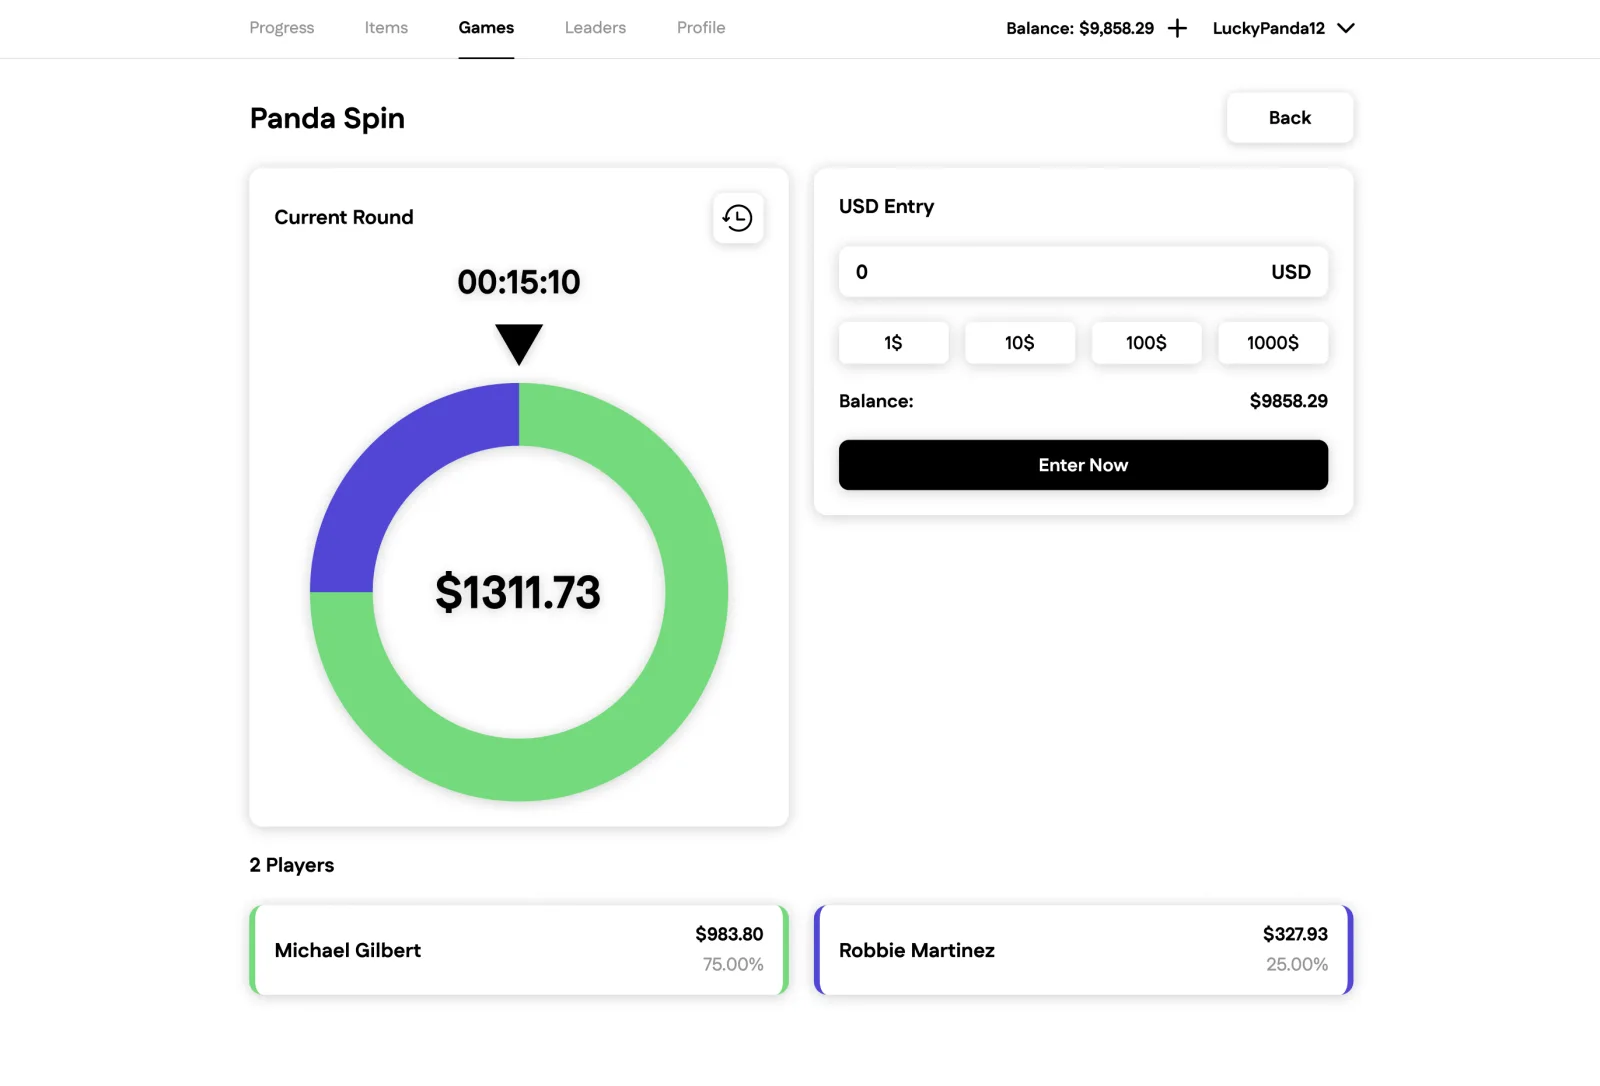Image resolution: width=1600 pixels, height=1086 pixels.
Task: Click the 2 Players heading
Action: tap(292, 865)
